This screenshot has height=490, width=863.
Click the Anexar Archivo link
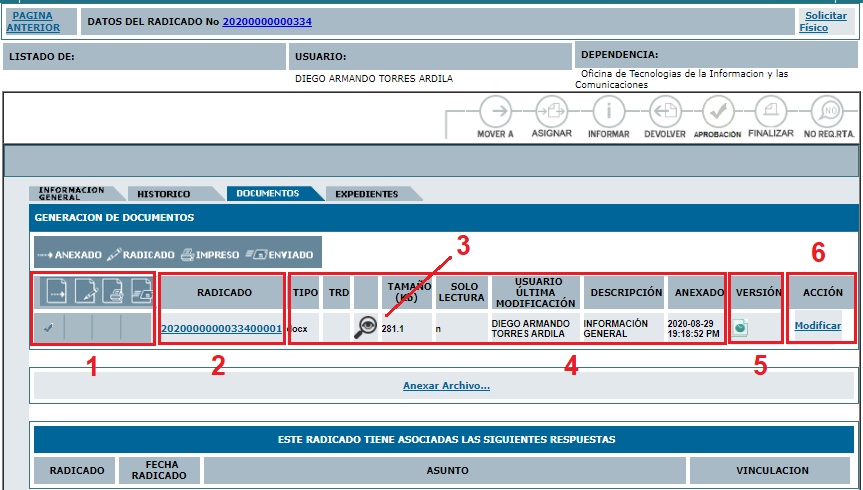(x=446, y=385)
